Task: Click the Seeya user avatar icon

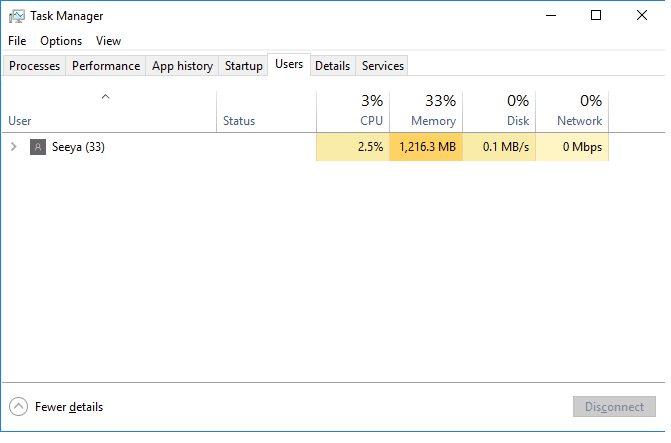Action: click(x=38, y=147)
